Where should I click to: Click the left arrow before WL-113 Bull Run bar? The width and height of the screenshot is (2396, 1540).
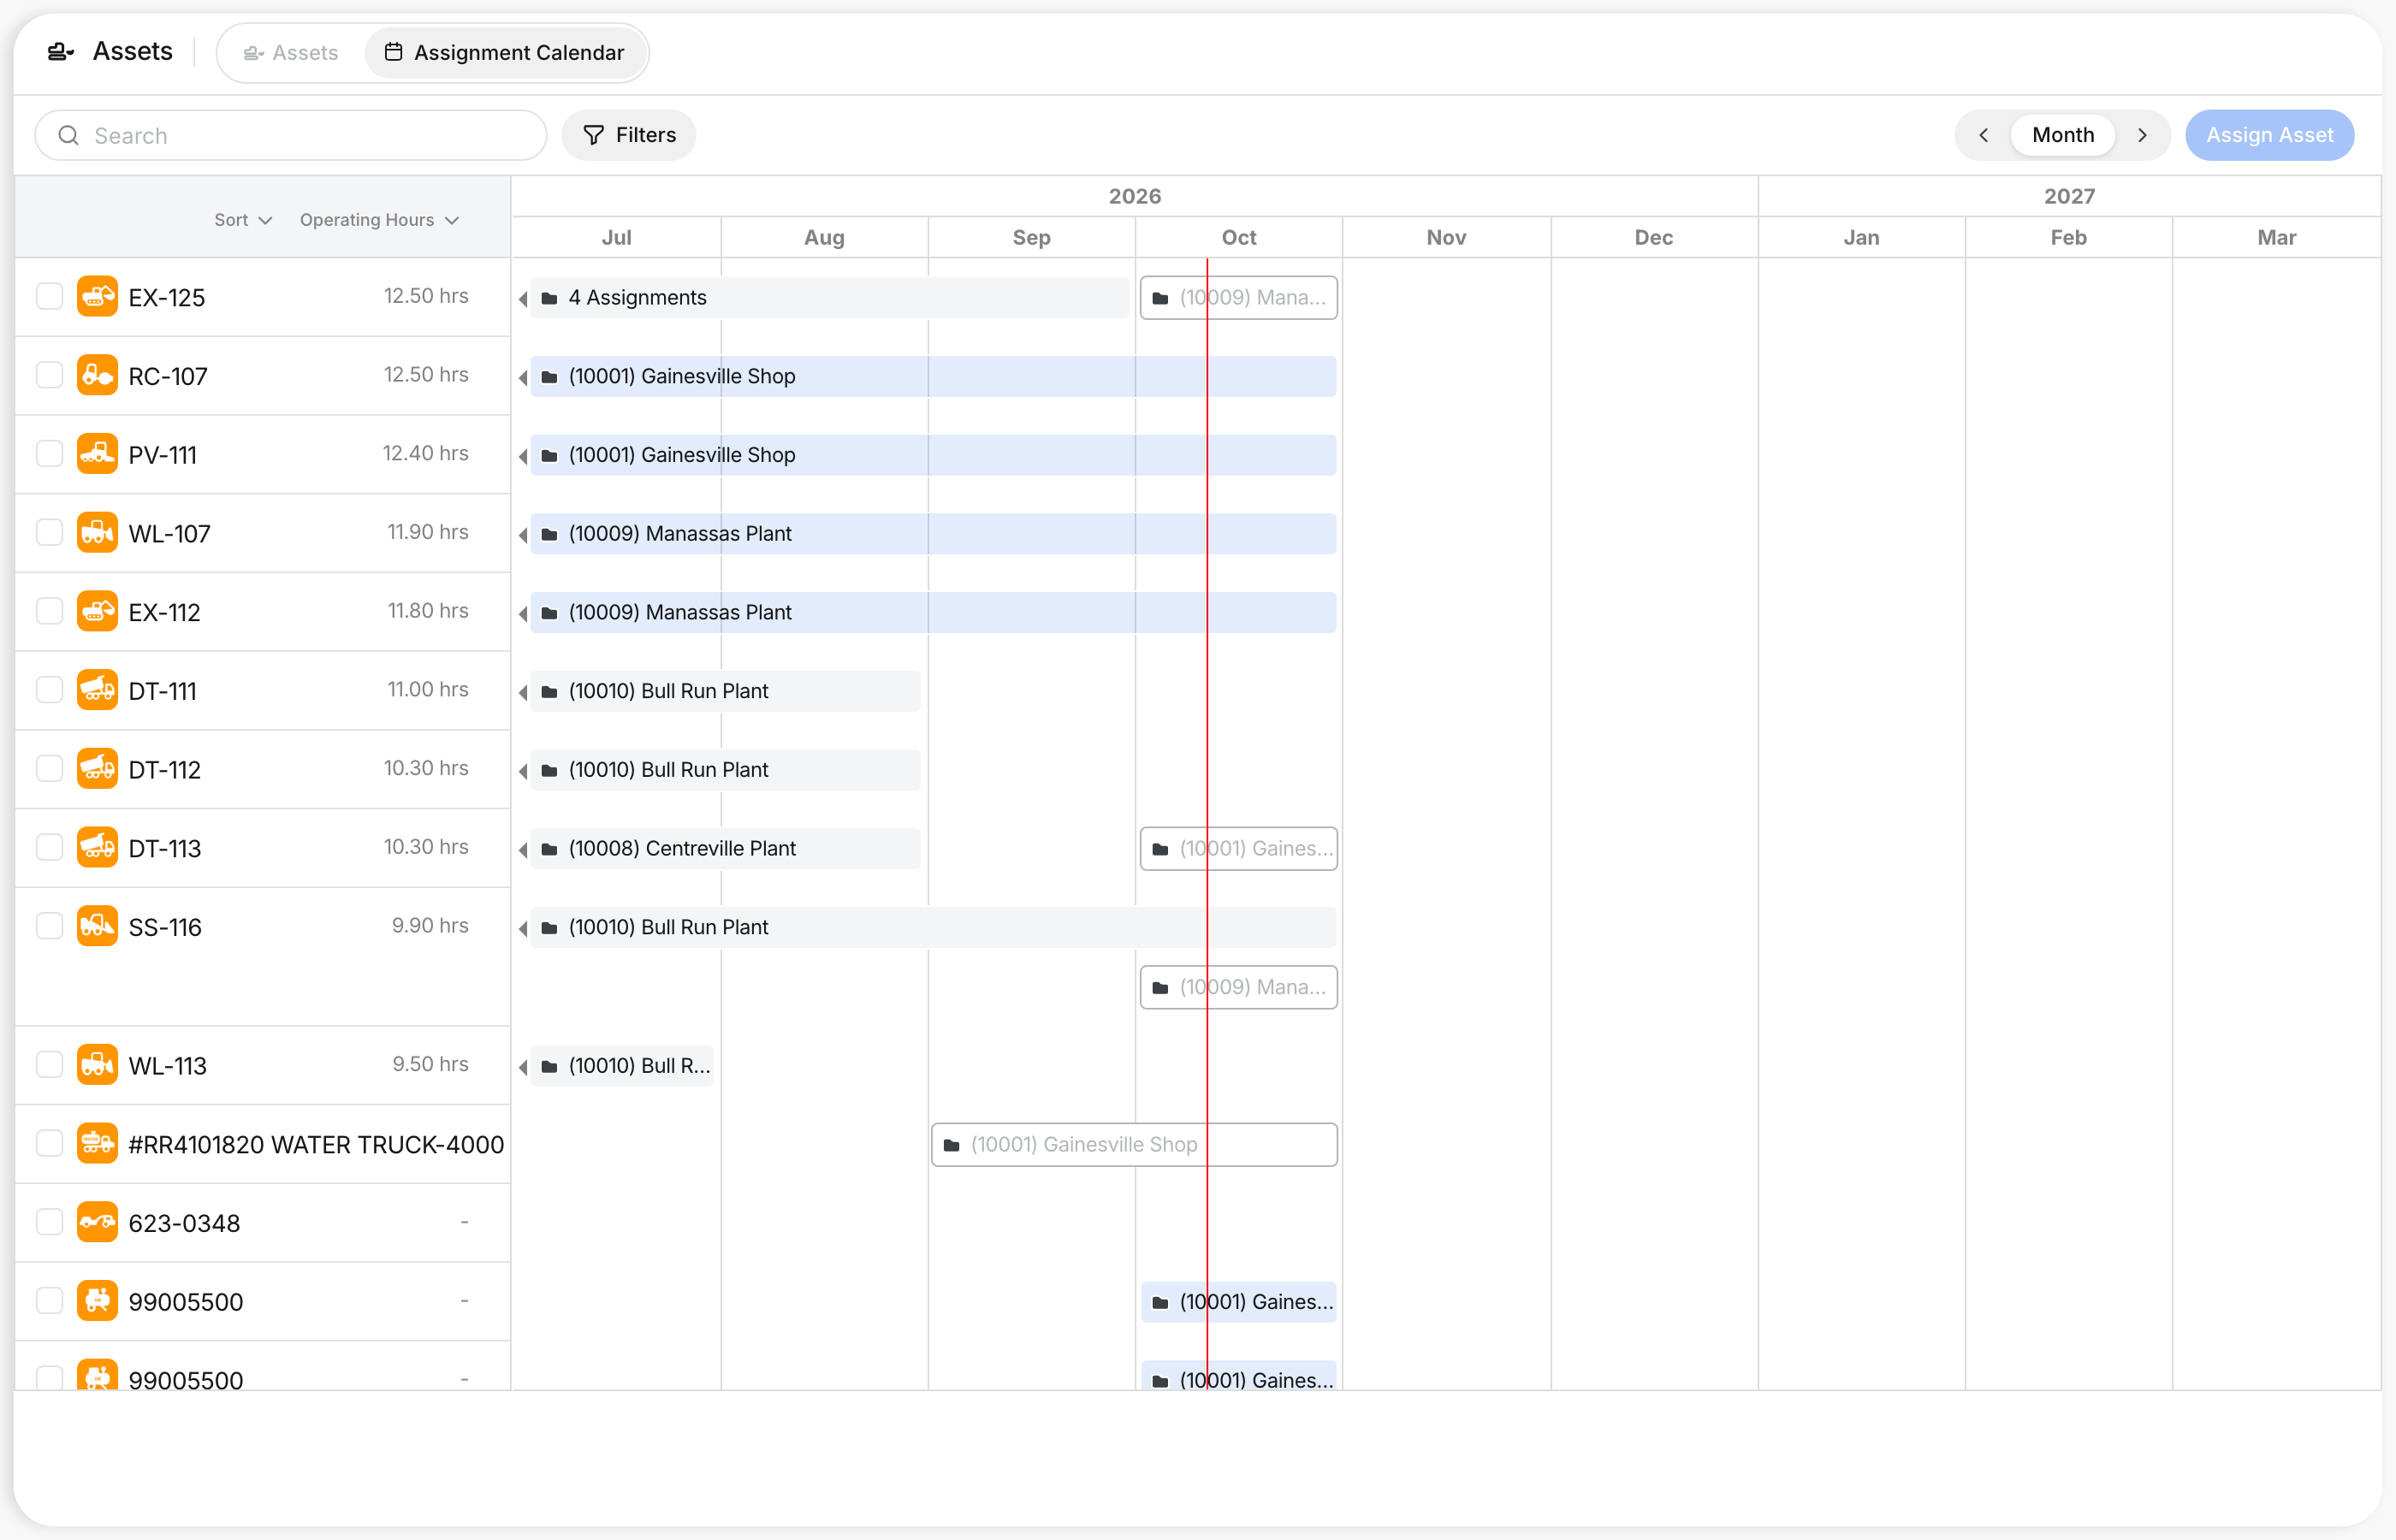[523, 1068]
